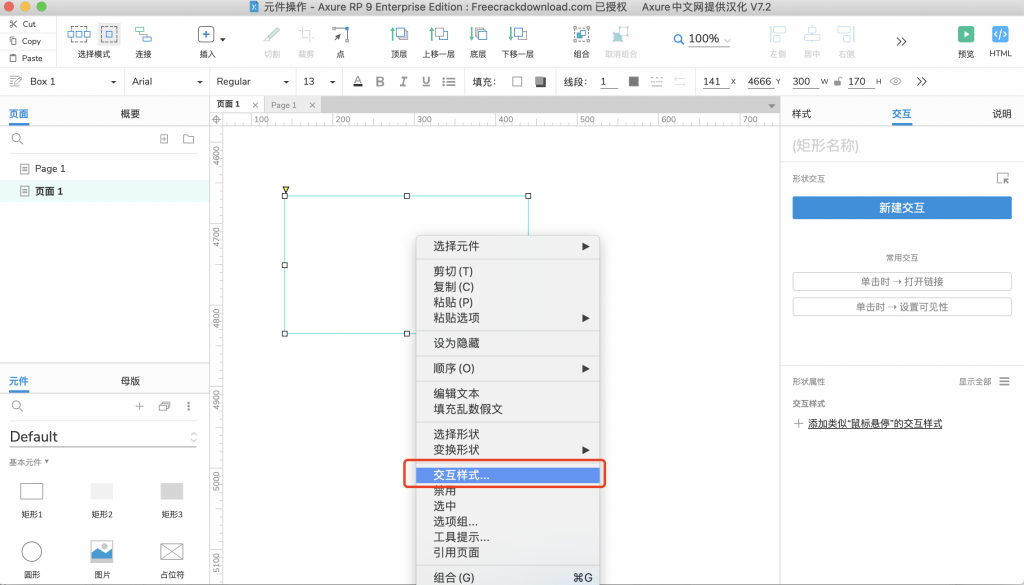This screenshot has width=1024, height=585.
Task: Select the Connect (连接) tool icon
Action: coord(144,35)
